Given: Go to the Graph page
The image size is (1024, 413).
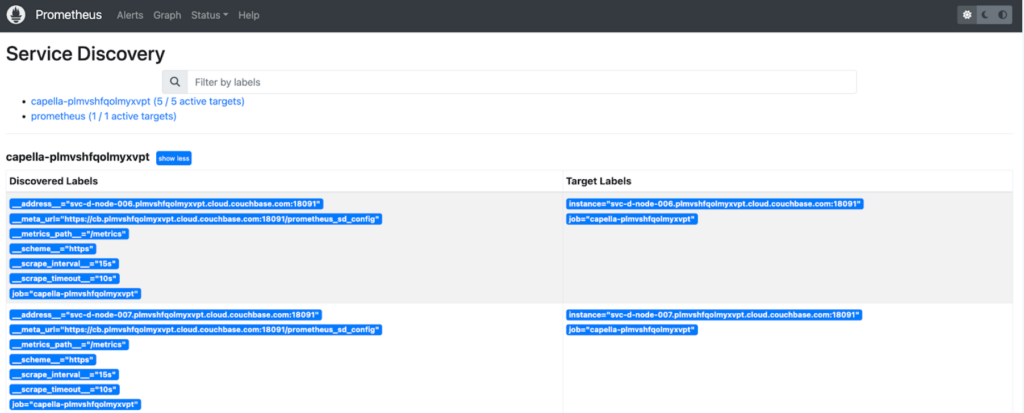Looking at the screenshot, I should click(x=167, y=15).
